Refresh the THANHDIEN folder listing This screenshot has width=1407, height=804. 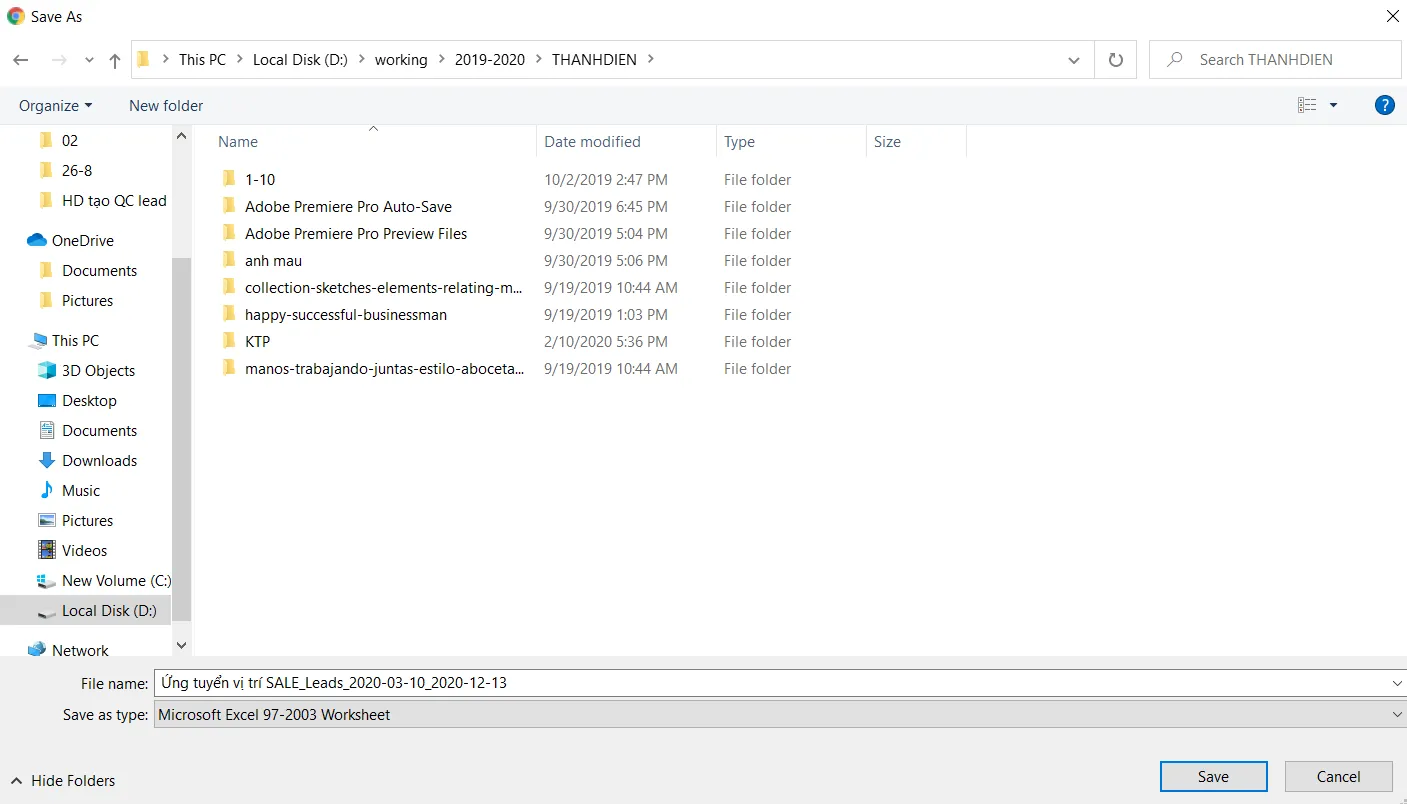[x=1116, y=60]
